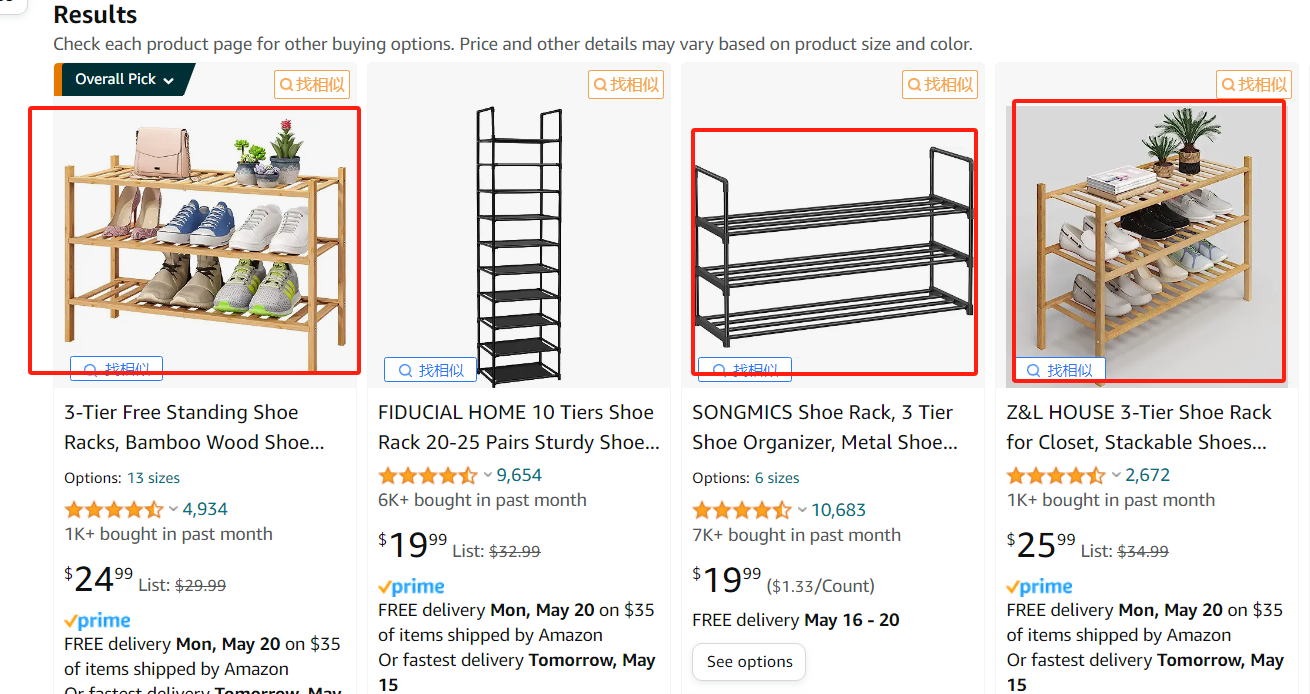This screenshot has width=1310, height=694.
Task: Click lower 找相似 button on SONGMICS image
Action: pyautogui.click(x=745, y=371)
